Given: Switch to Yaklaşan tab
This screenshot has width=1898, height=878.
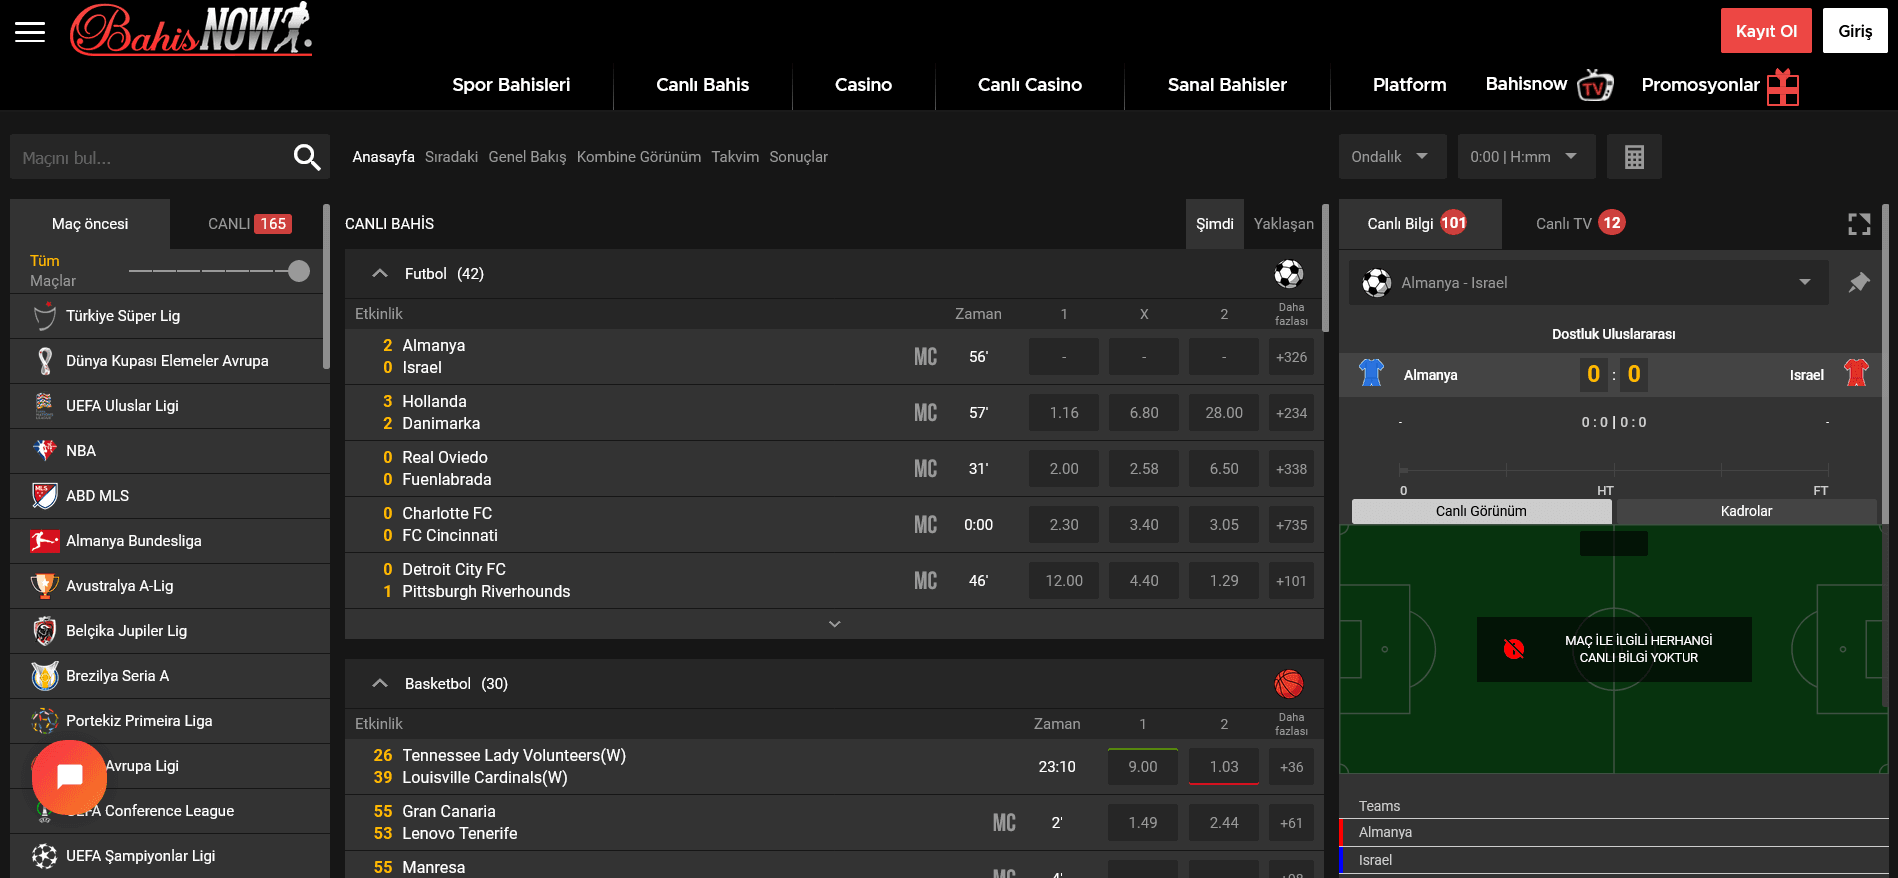Looking at the screenshot, I should (x=1284, y=224).
